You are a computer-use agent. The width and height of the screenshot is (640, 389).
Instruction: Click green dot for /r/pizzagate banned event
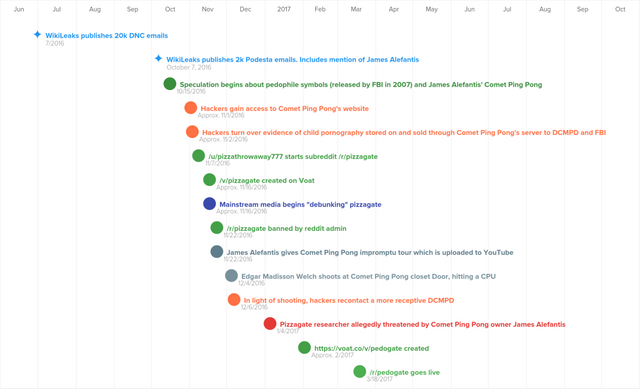tap(217, 228)
